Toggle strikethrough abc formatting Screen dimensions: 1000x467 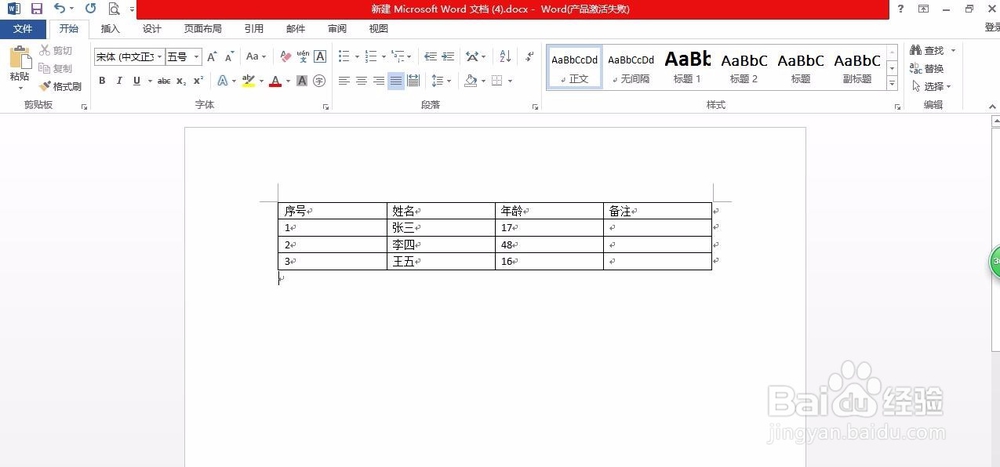tap(164, 81)
